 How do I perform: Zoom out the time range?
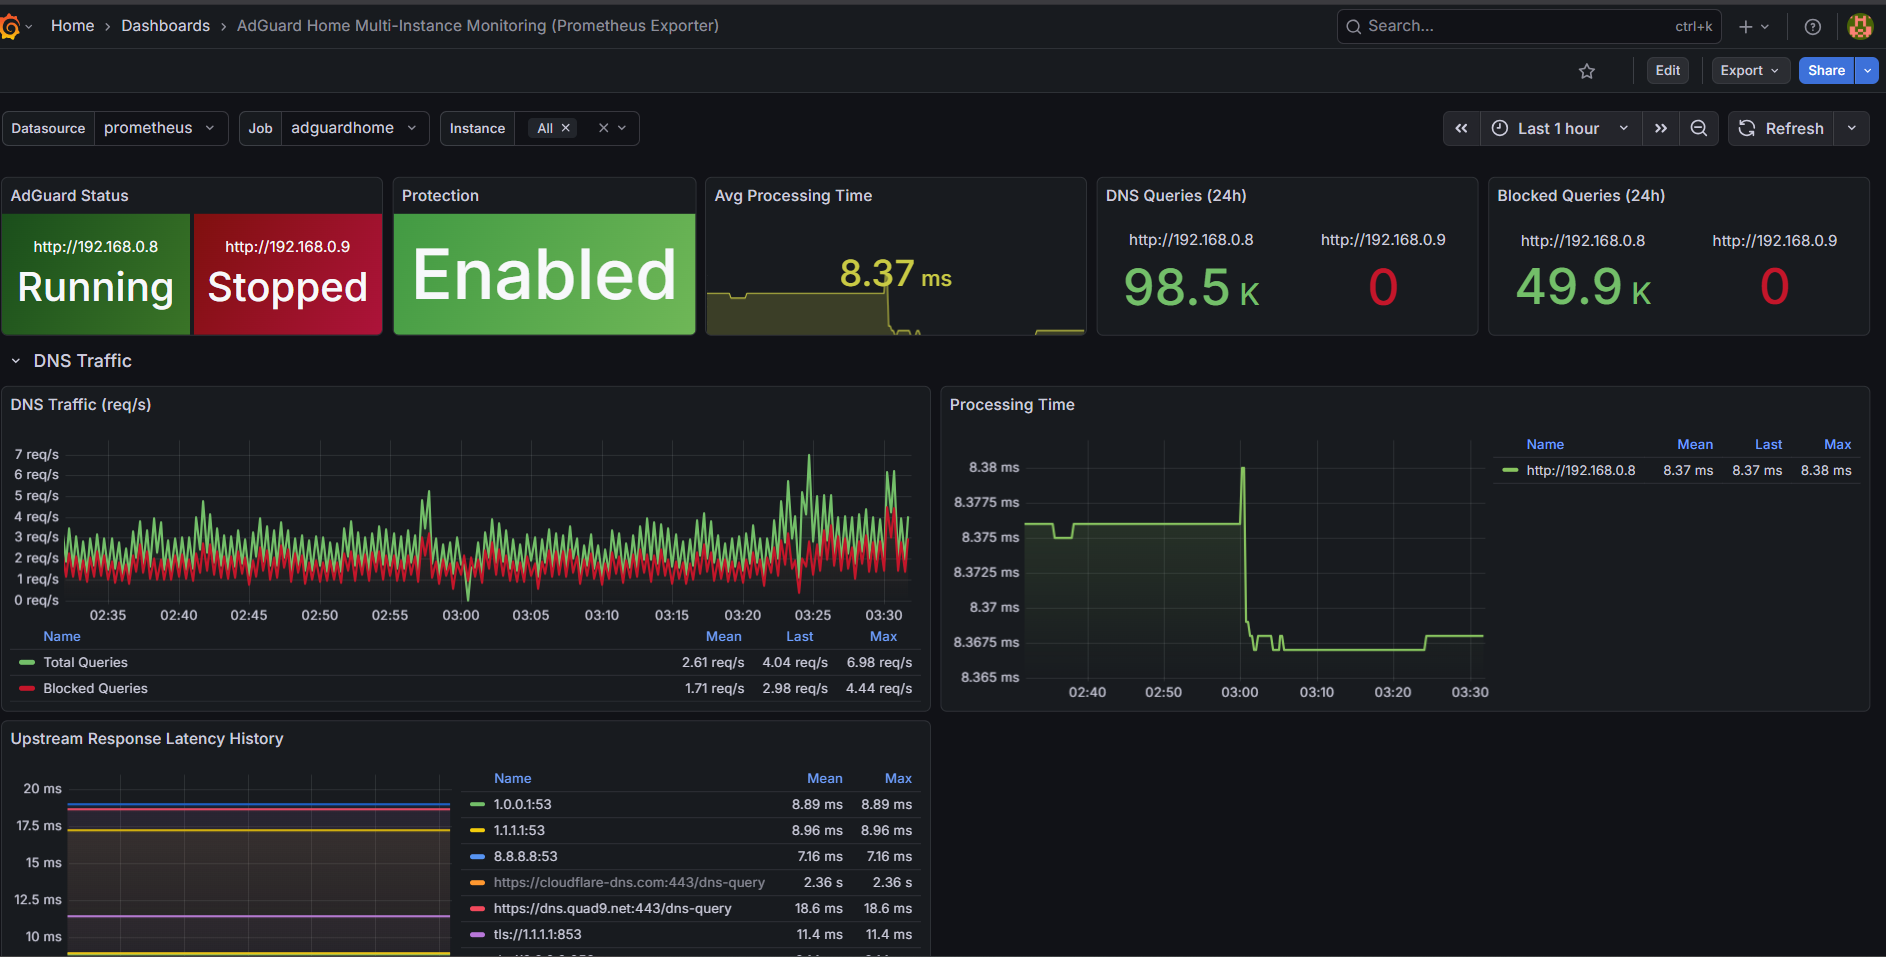click(1699, 128)
